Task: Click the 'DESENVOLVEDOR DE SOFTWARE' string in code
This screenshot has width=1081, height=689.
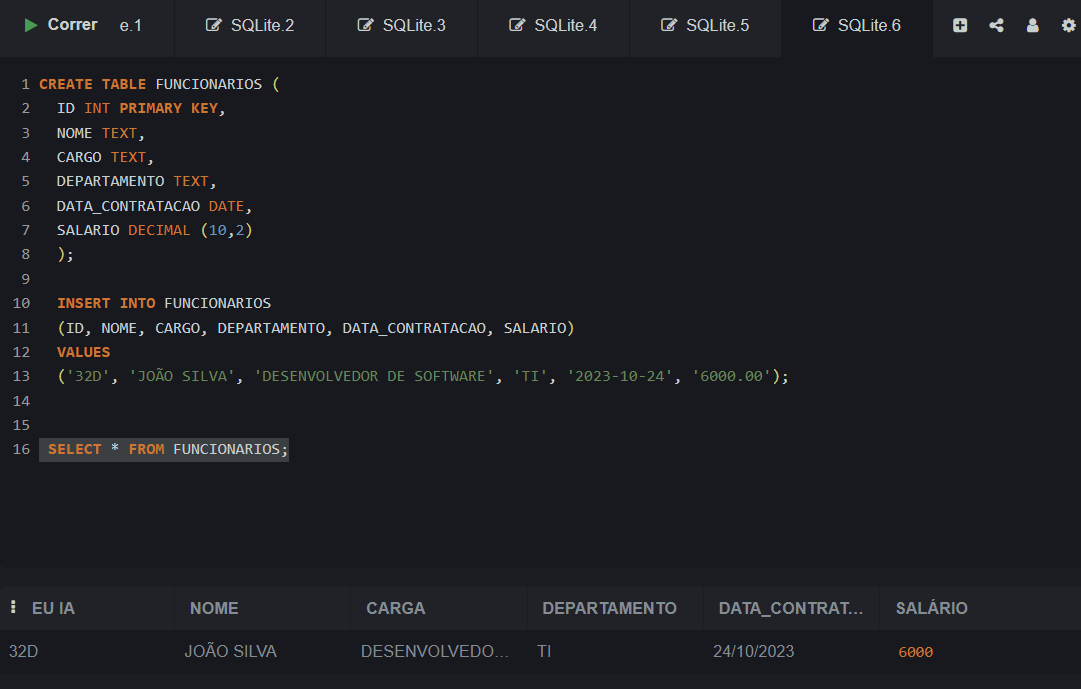Action: (x=374, y=377)
